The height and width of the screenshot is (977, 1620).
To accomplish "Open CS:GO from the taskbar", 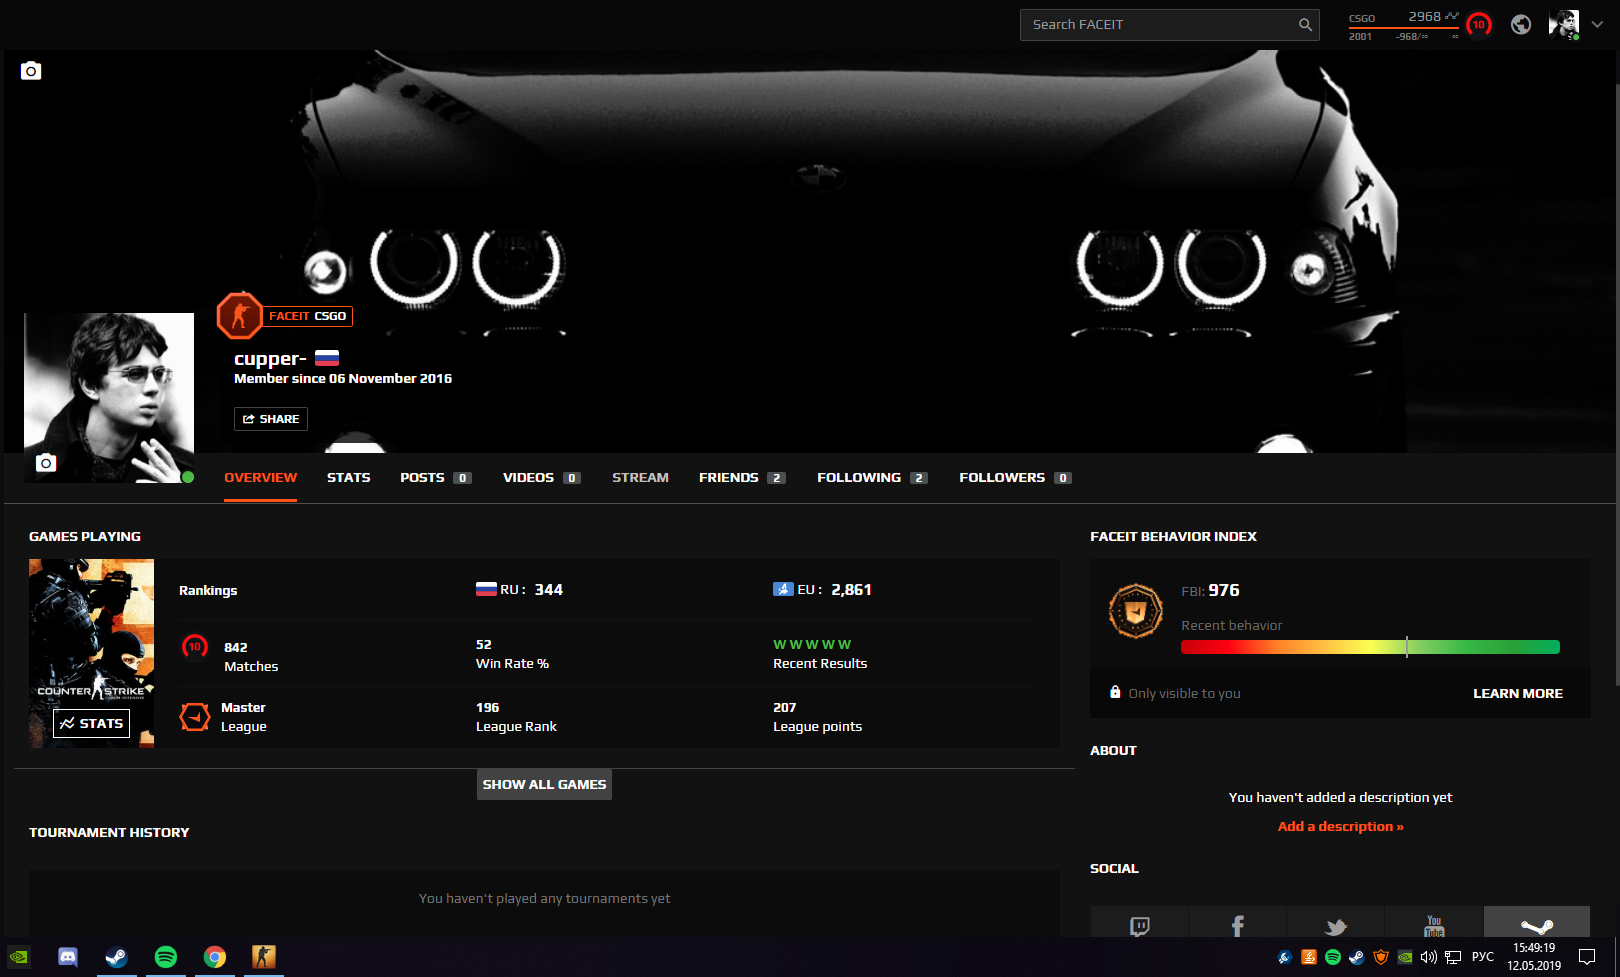I will click(263, 957).
